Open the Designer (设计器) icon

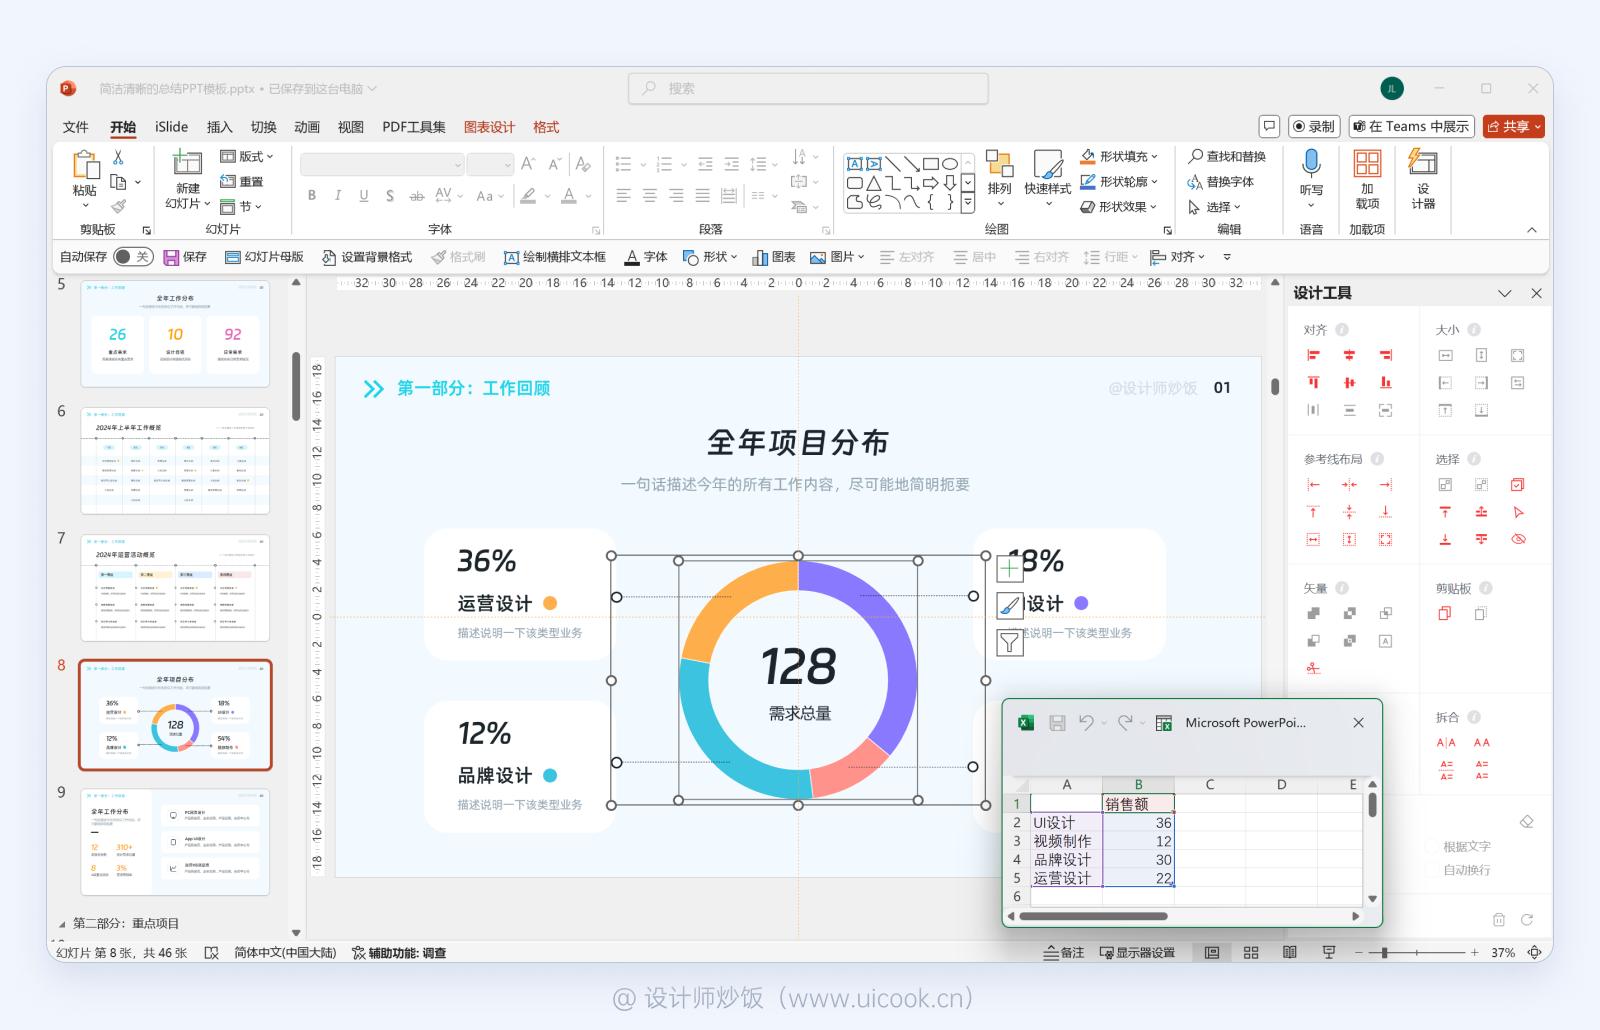(x=1423, y=162)
